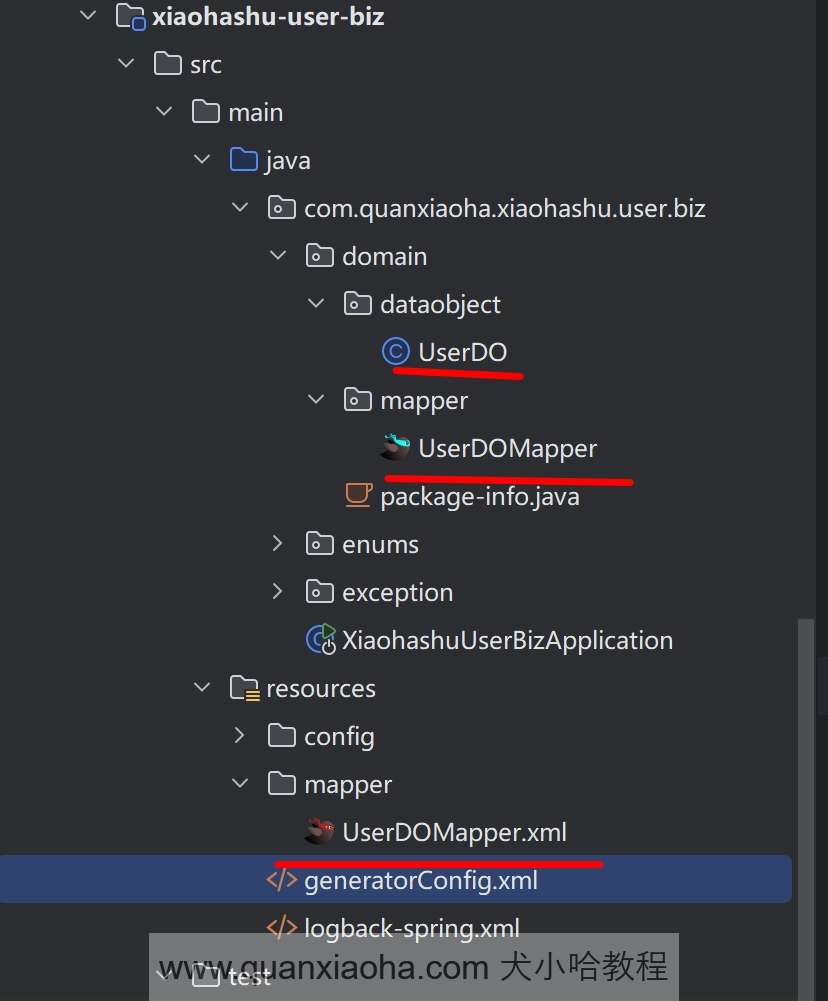Collapse the src folder
This screenshot has height=1001, width=828.
[x=126, y=64]
